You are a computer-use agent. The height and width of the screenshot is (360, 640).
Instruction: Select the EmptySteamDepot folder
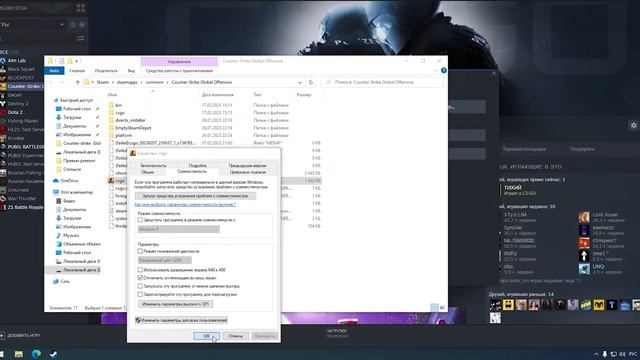(133, 128)
